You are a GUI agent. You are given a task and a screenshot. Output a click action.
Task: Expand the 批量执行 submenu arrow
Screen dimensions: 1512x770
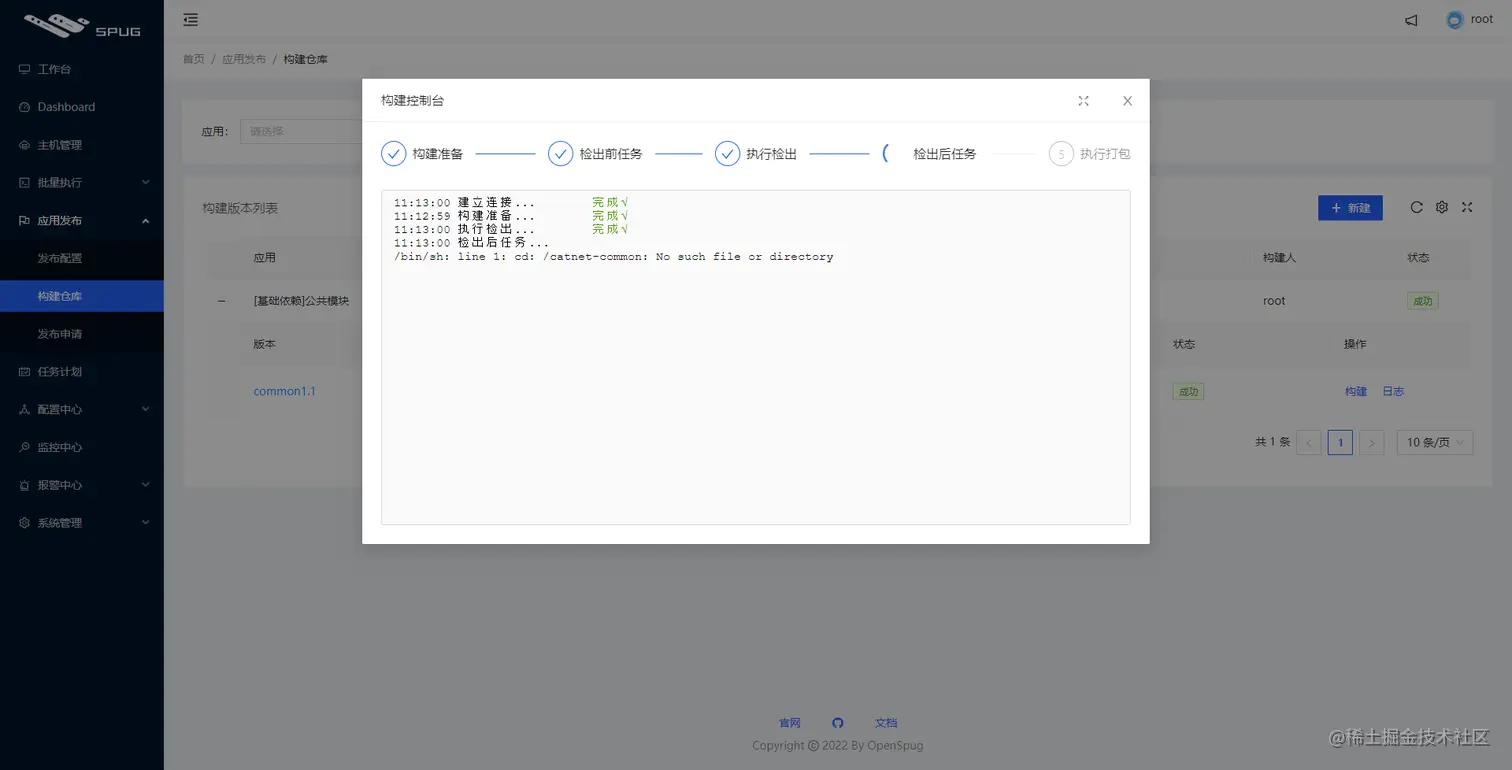tap(145, 183)
